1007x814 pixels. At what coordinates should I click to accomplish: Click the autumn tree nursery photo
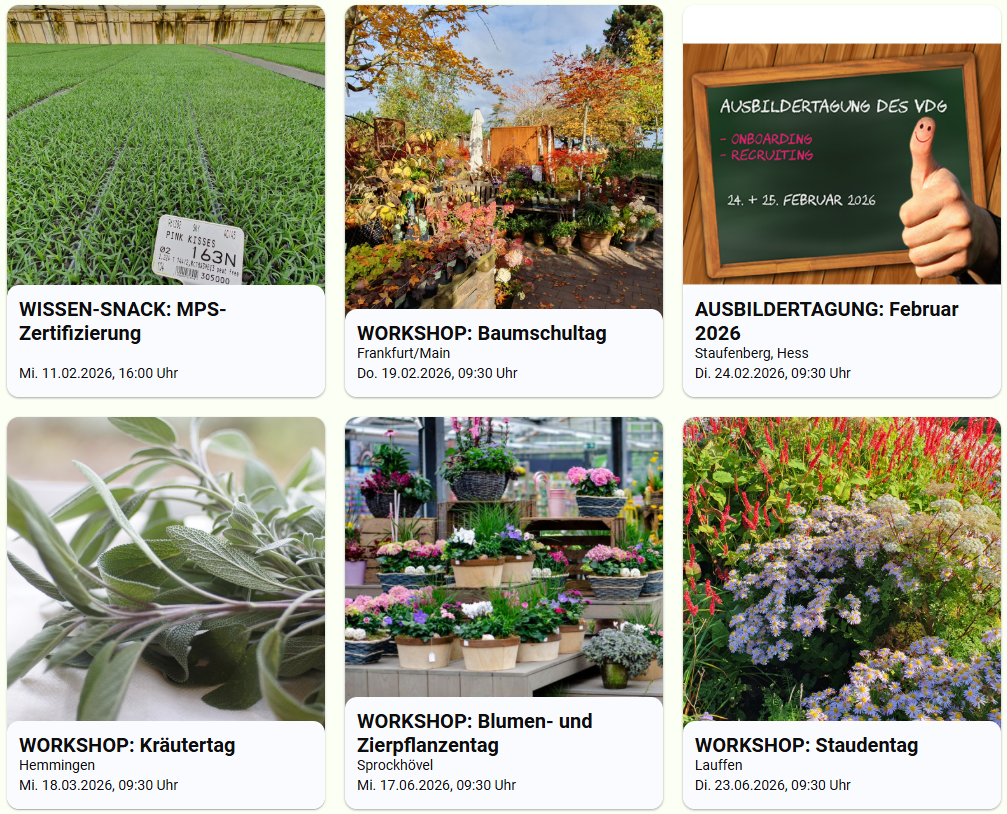tap(504, 157)
